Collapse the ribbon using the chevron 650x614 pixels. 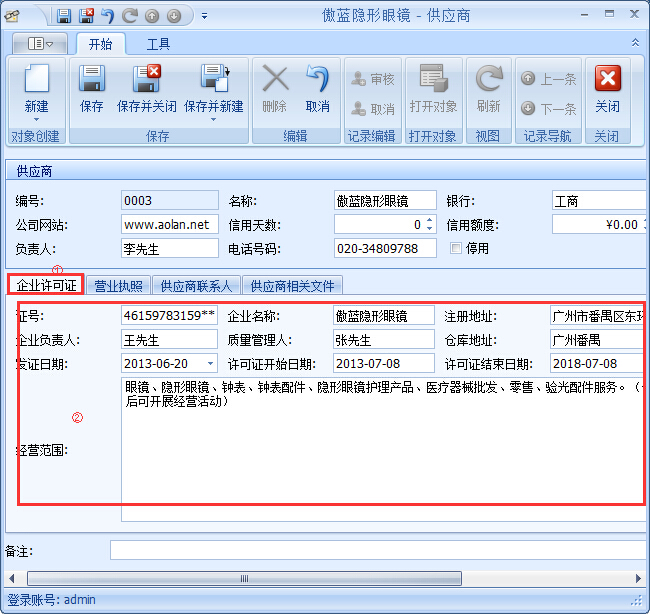coord(635,43)
